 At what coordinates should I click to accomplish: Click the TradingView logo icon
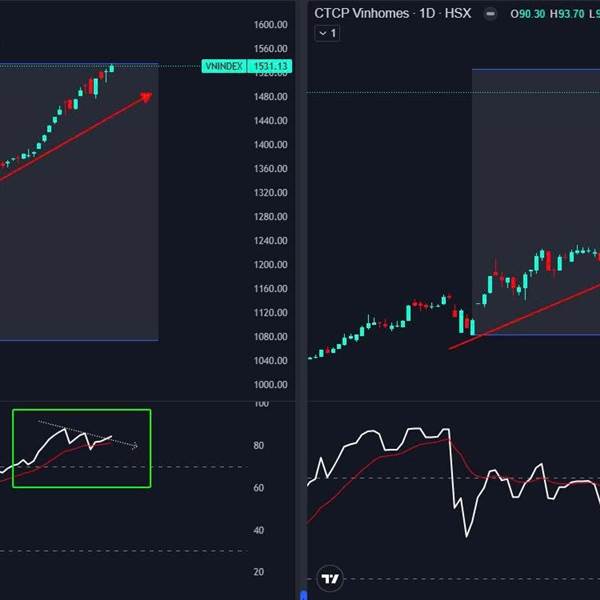[x=330, y=579]
